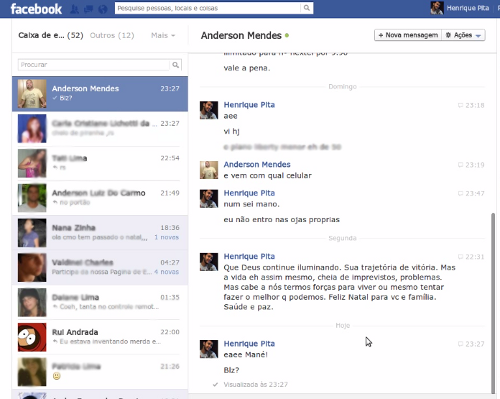The width and height of the screenshot is (500, 399).
Task: Click Henrique Pita name on 23:47 message
Action: [249, 193]
